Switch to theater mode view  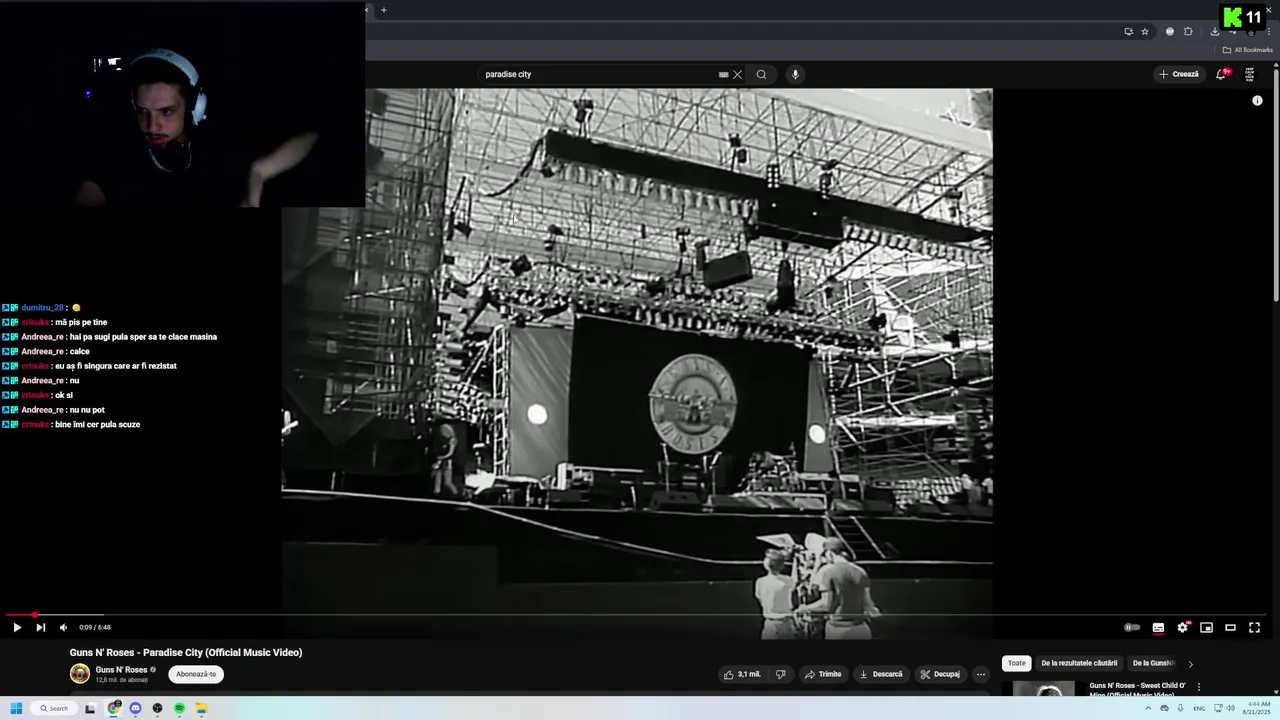tap(1230, 627)
